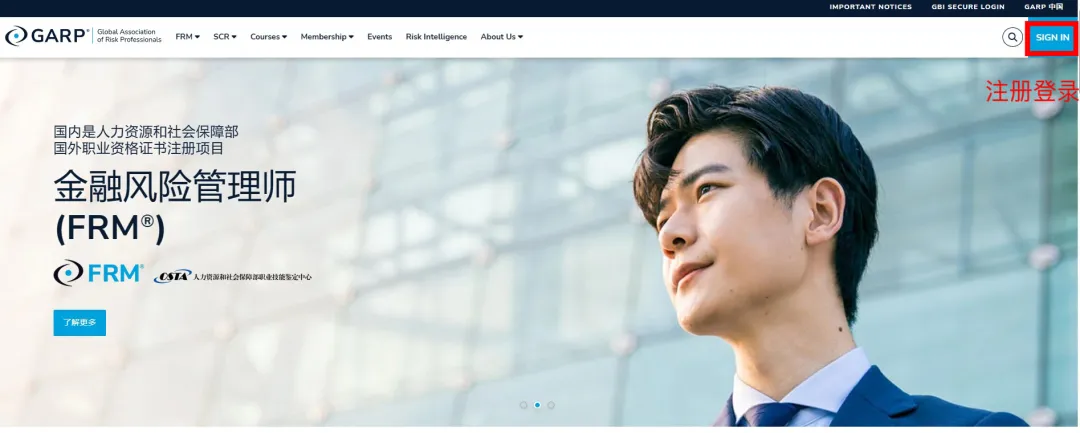
Task: Click the SIGN IN button
Action: (x=1052, y=37)
